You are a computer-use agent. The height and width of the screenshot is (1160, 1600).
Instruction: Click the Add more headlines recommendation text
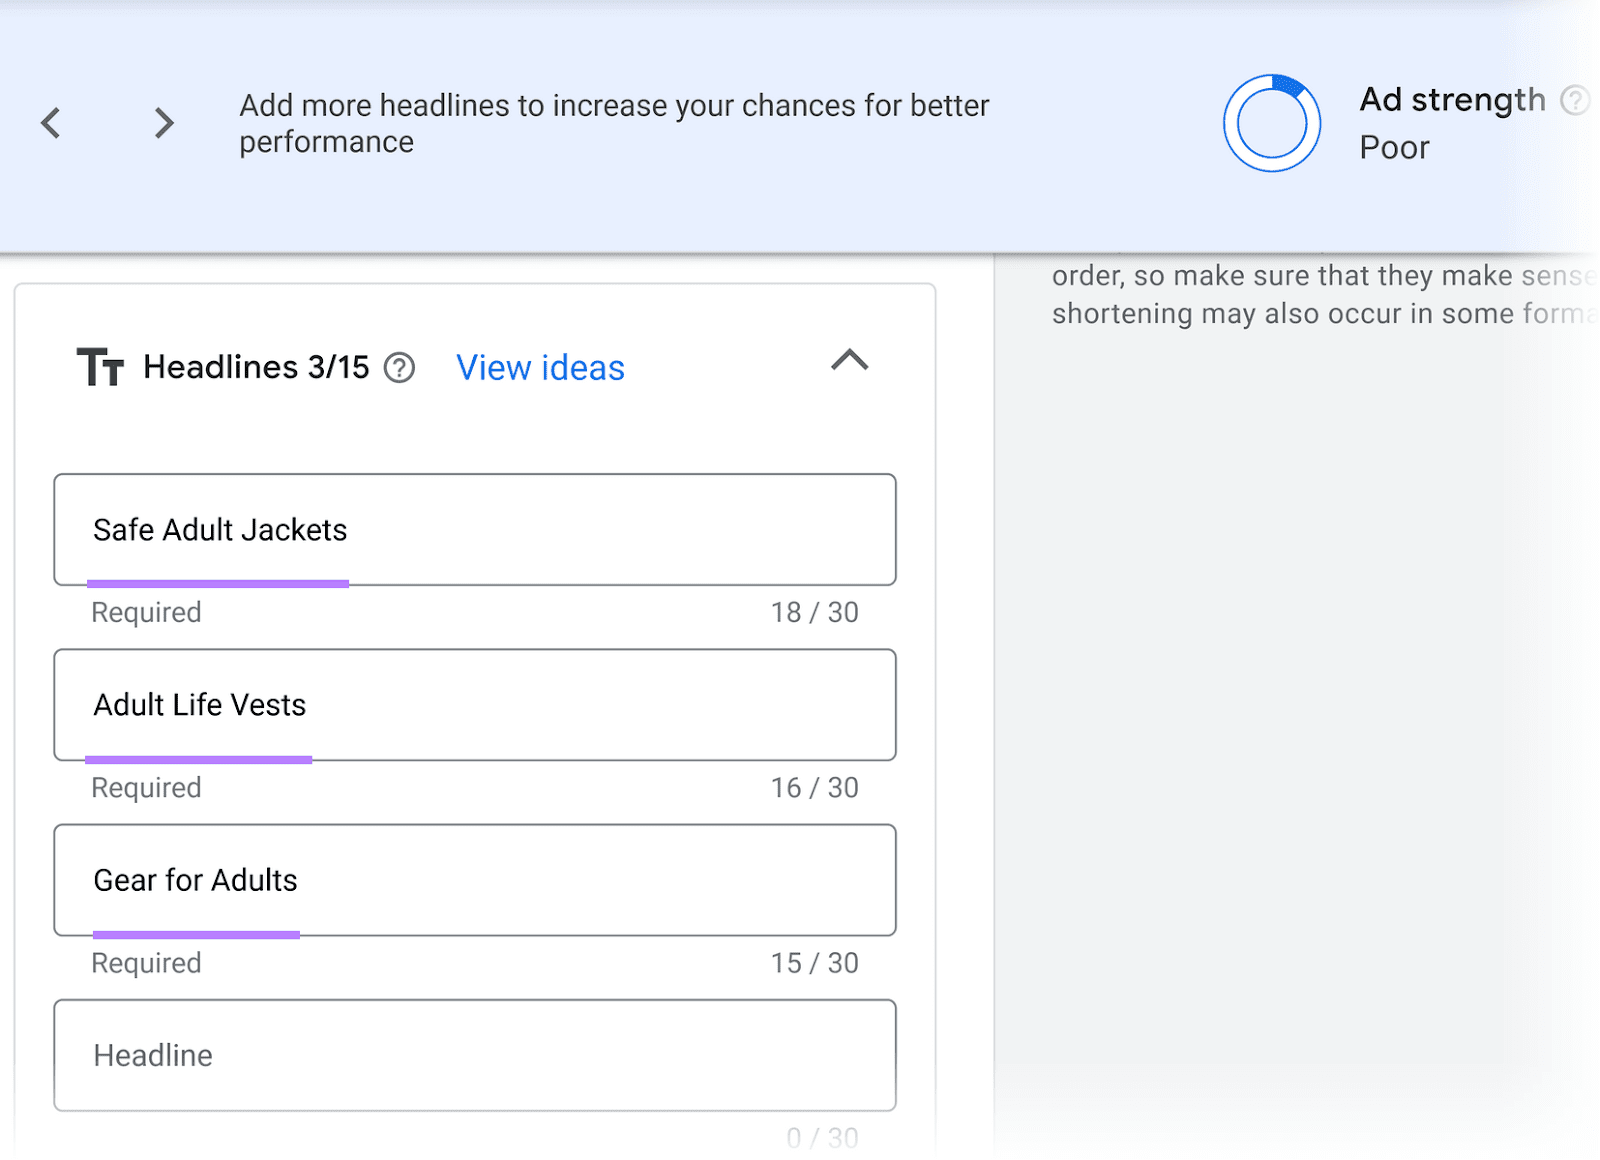[x=614, y=123]
